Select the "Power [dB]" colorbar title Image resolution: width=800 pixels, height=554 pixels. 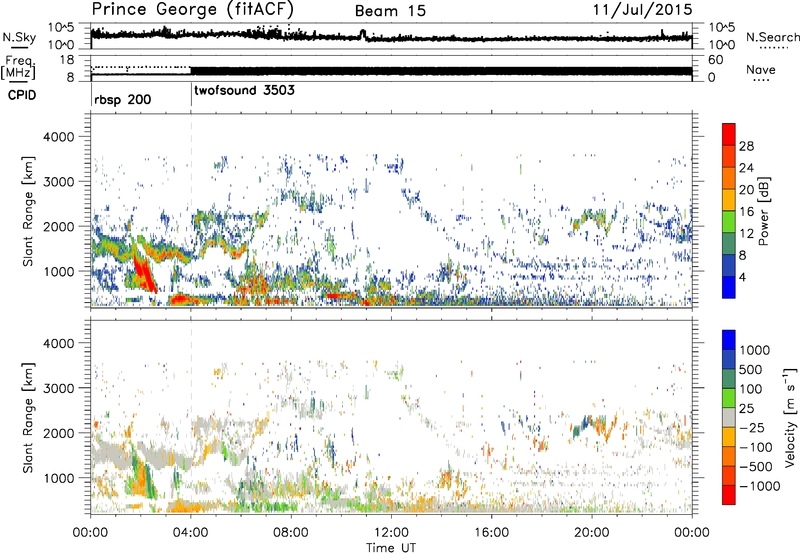[763, 211]
